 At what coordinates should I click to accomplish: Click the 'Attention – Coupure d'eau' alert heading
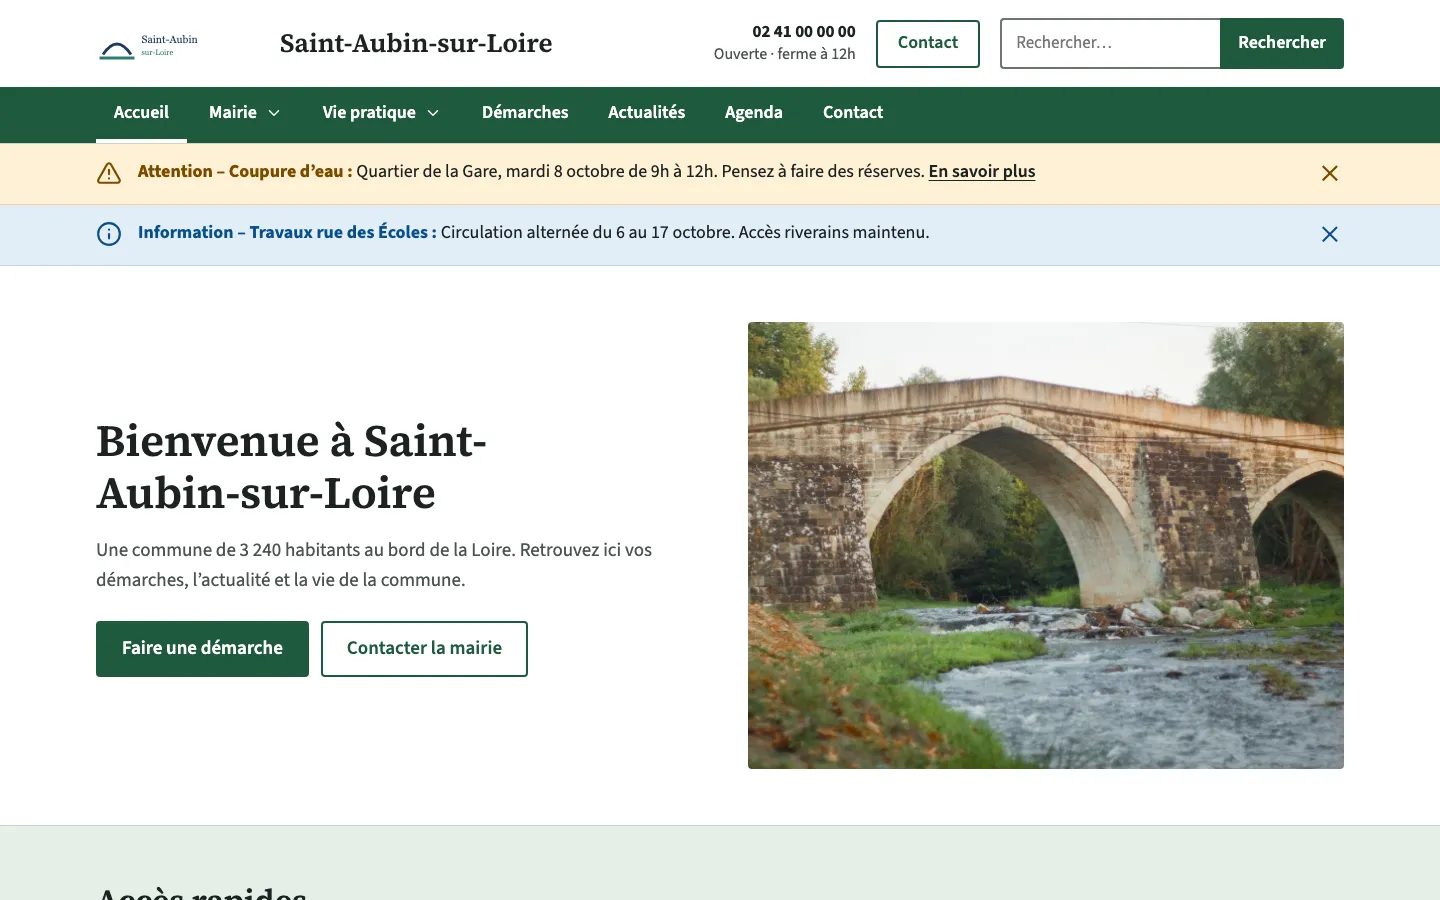point(245,172)
